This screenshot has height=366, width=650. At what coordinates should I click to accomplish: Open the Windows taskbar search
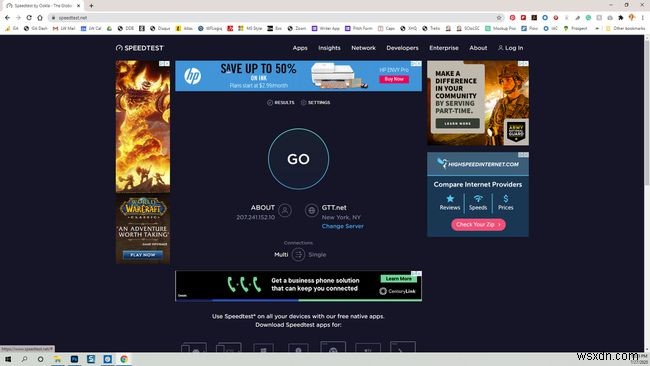coord(24,359)
